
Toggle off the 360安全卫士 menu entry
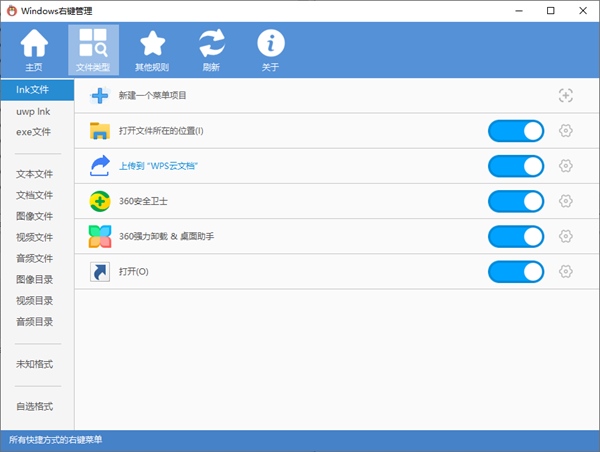point(516,201)
